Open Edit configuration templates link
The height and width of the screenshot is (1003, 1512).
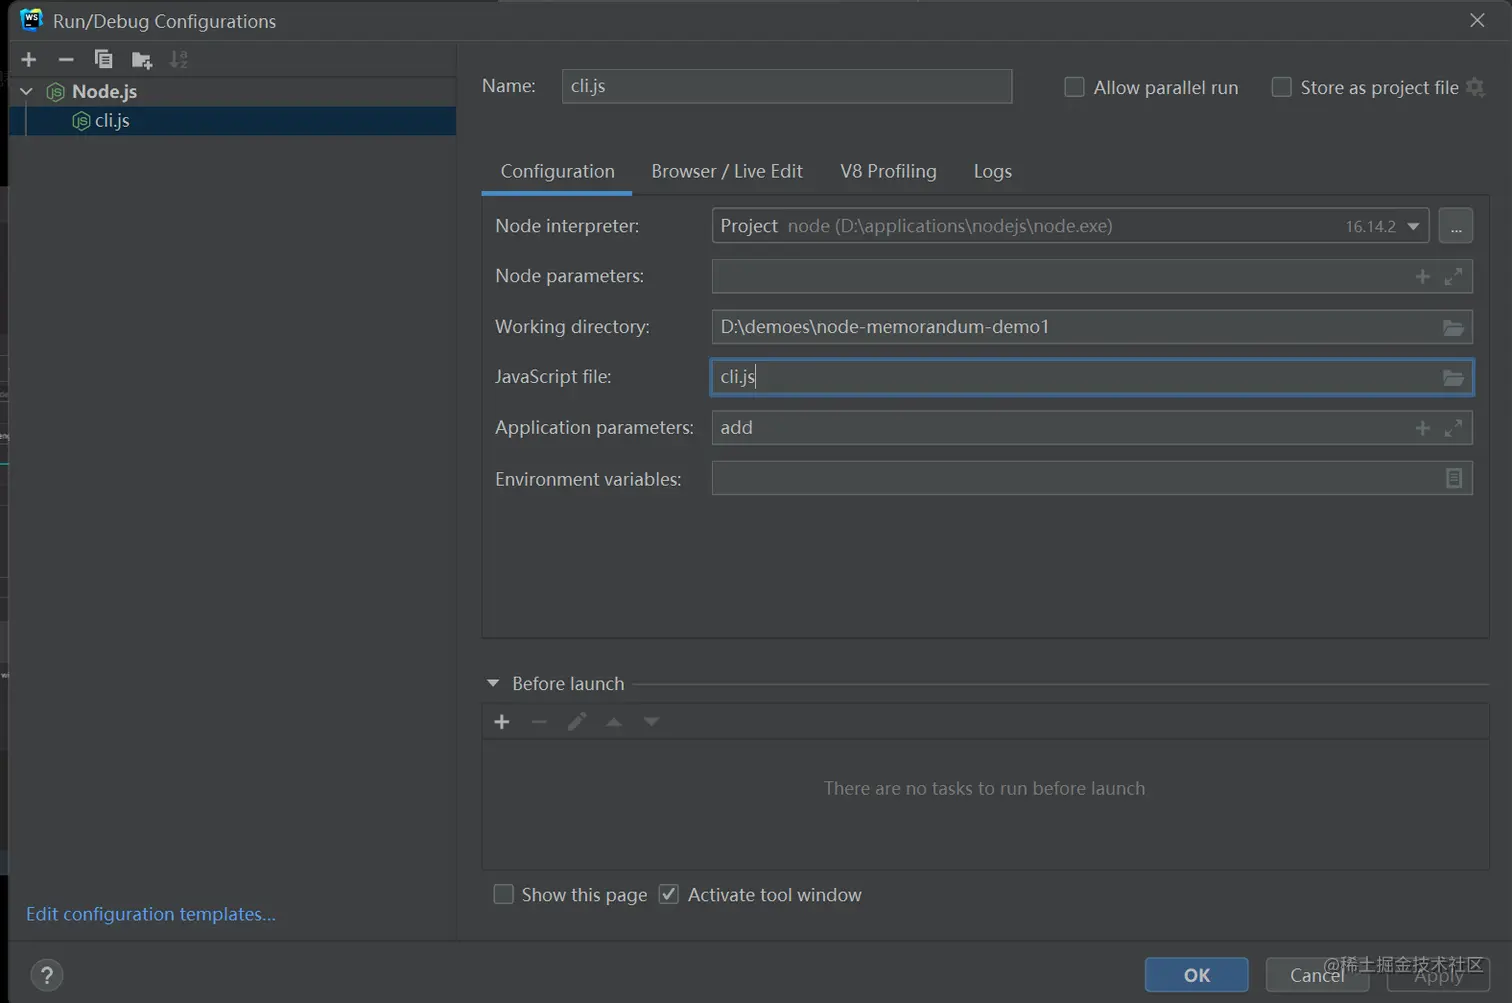(x=151, y=914)
